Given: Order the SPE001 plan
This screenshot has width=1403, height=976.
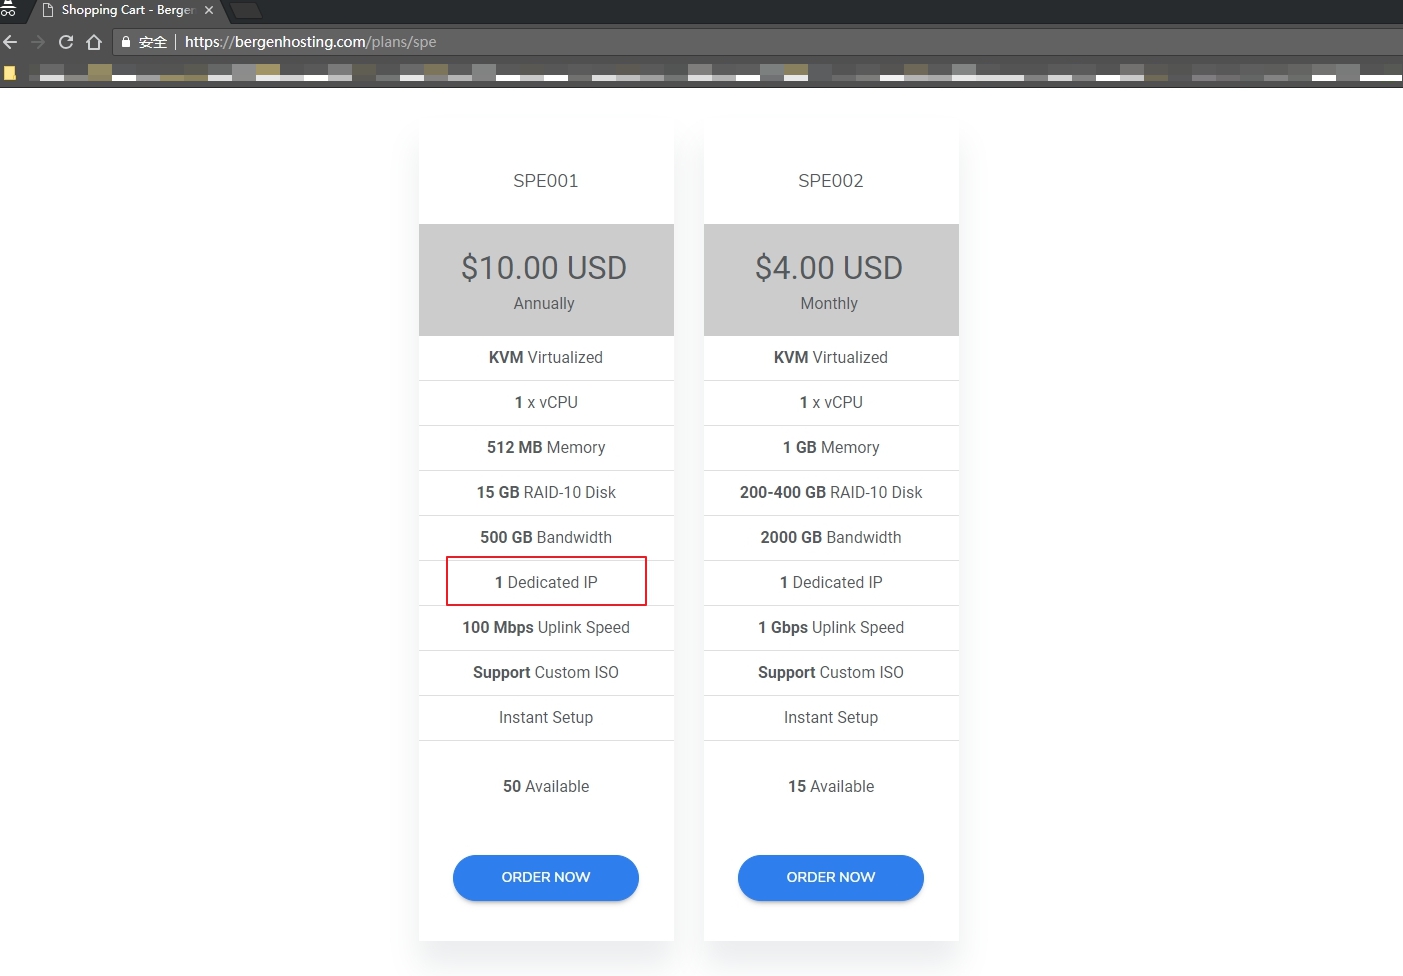Looking at the screenshot, I should [x=546, y=877].
